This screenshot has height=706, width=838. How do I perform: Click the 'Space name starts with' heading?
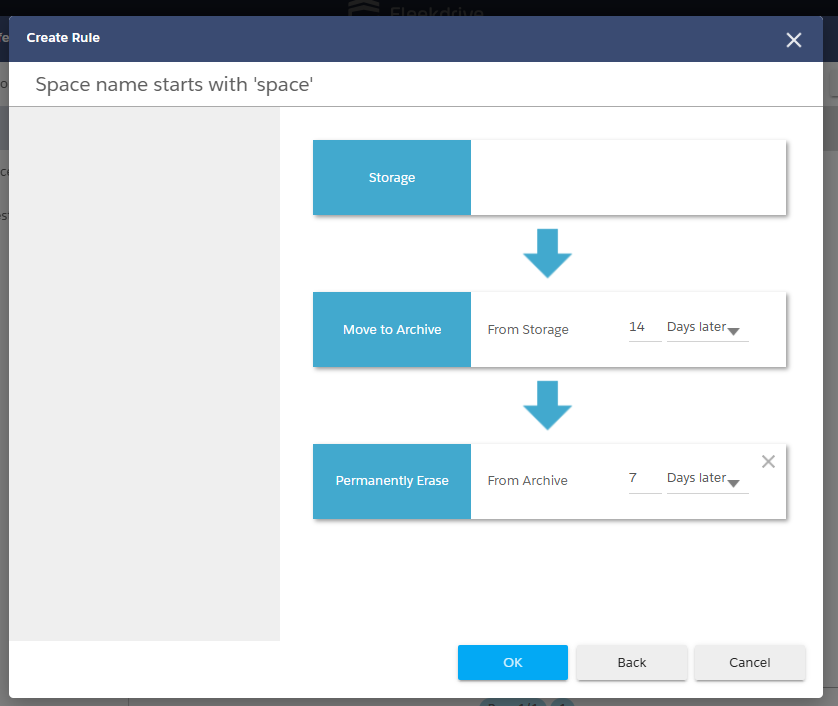click(174, 85)
